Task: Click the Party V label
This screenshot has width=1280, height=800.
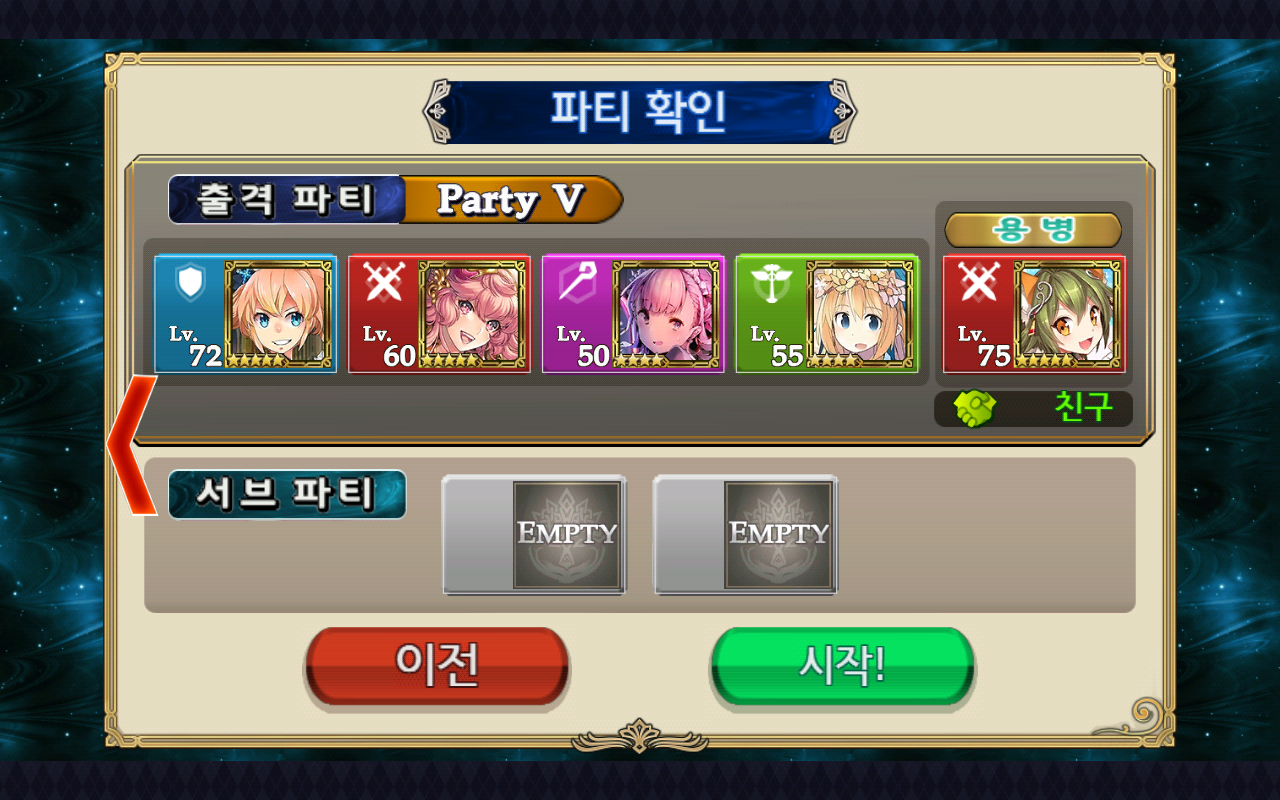Action: click(511, 200)
